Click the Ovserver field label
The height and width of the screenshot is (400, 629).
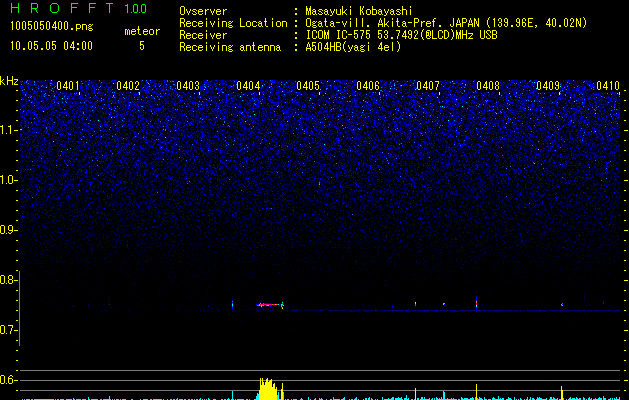pyautogui.click(x=203, y=11)
